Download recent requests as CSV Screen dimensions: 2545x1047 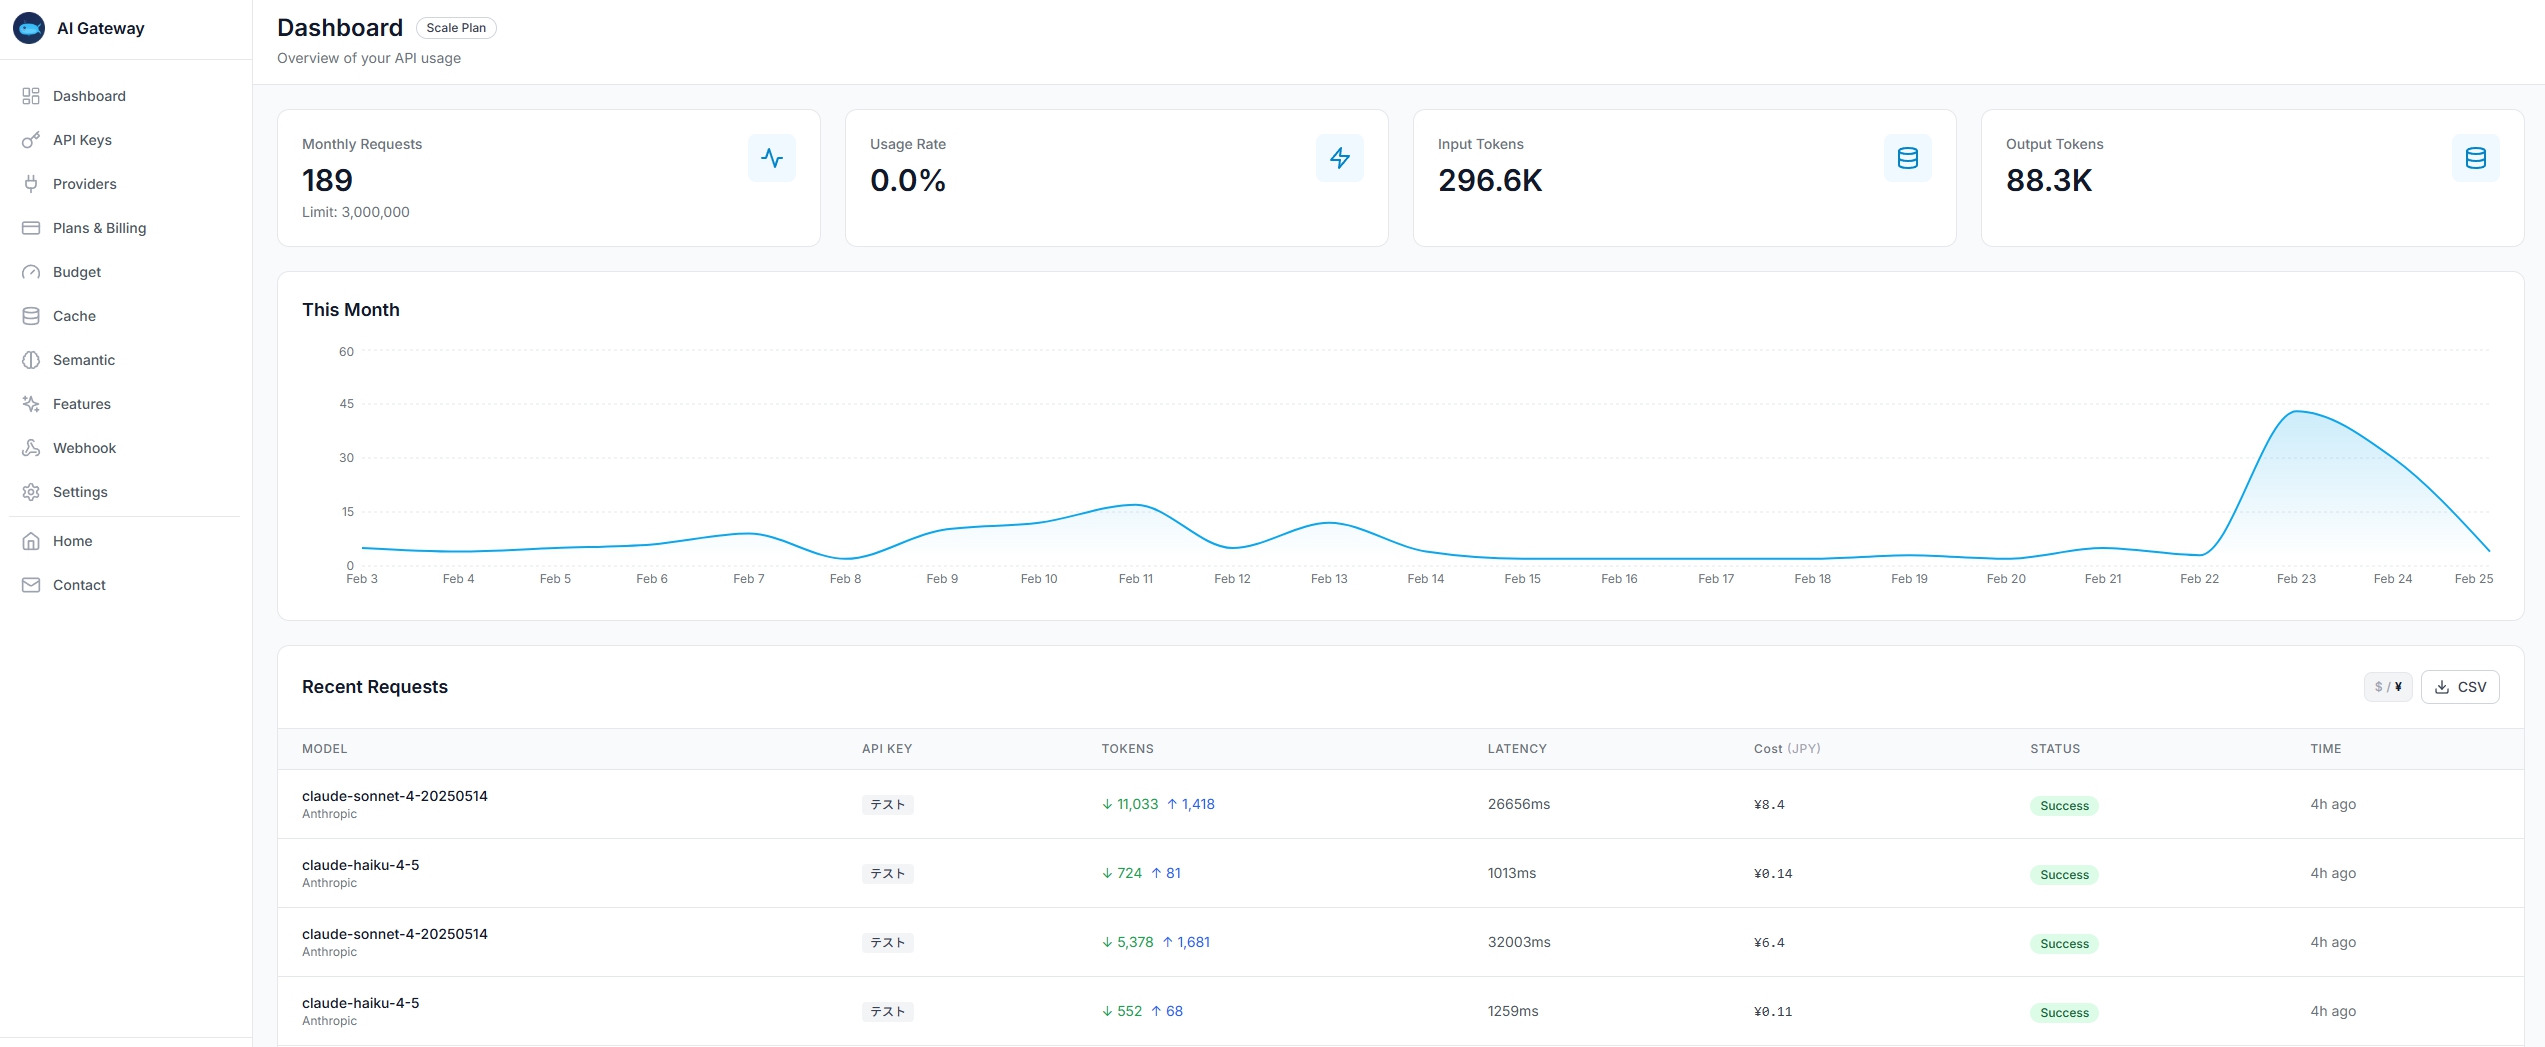point(2460,687)
